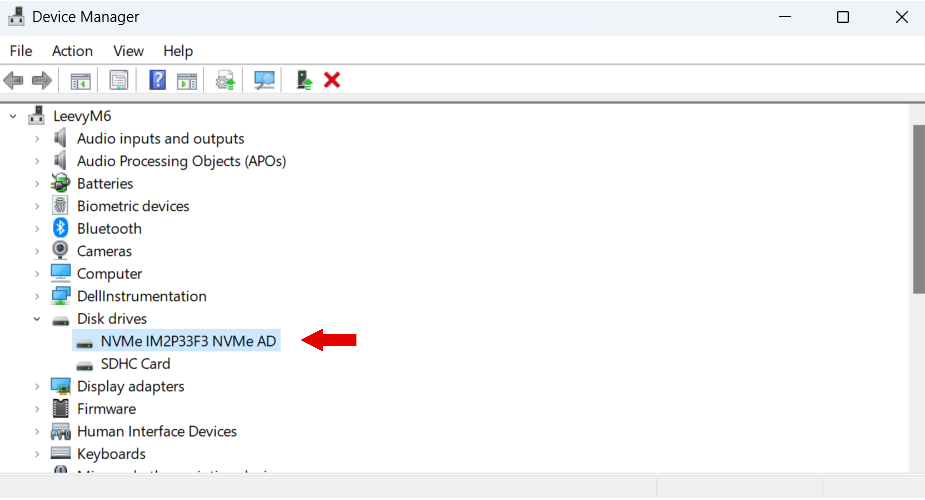
Task: Click the Disk drives category icon
Action: tap(60, 320)
